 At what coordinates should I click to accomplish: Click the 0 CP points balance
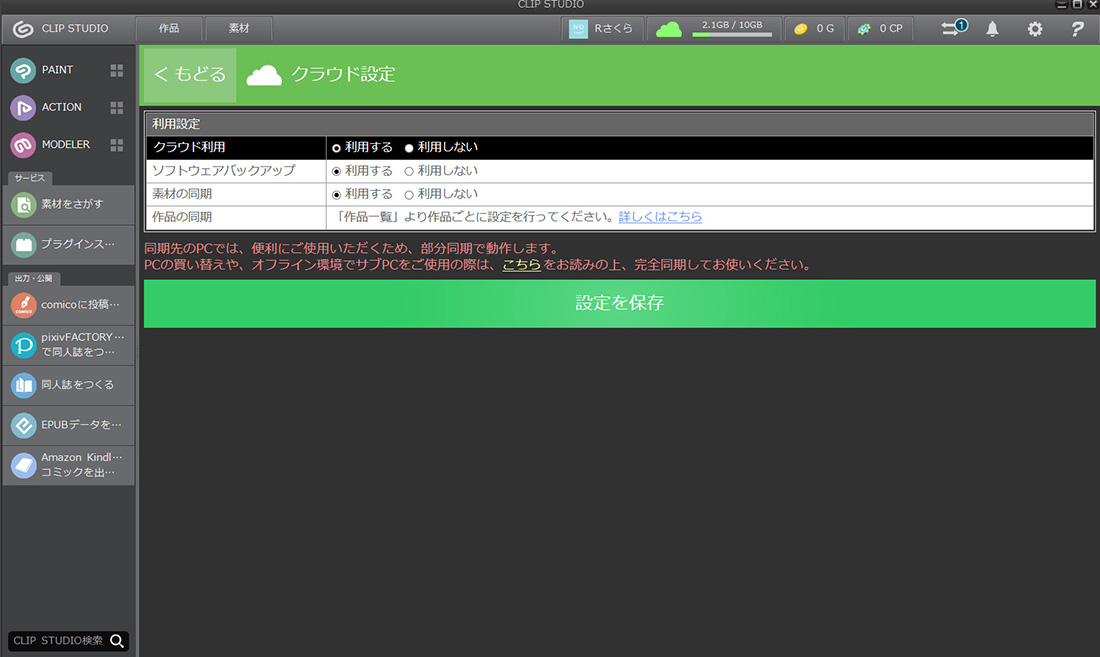(880, 29)
